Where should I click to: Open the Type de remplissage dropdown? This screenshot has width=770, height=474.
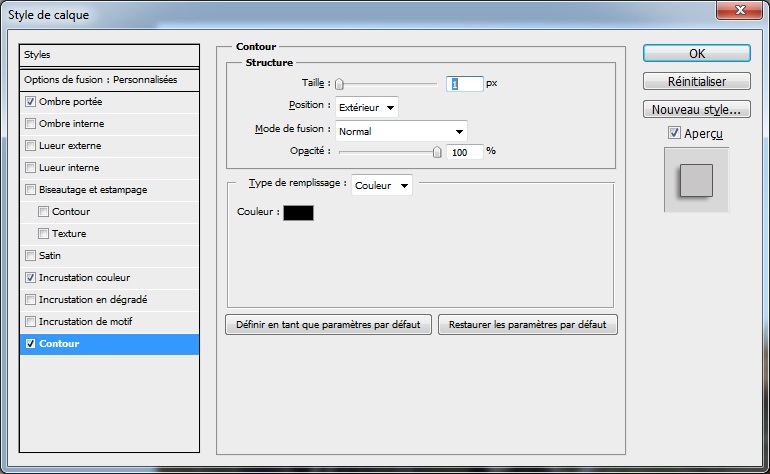[x=382, y=185]
